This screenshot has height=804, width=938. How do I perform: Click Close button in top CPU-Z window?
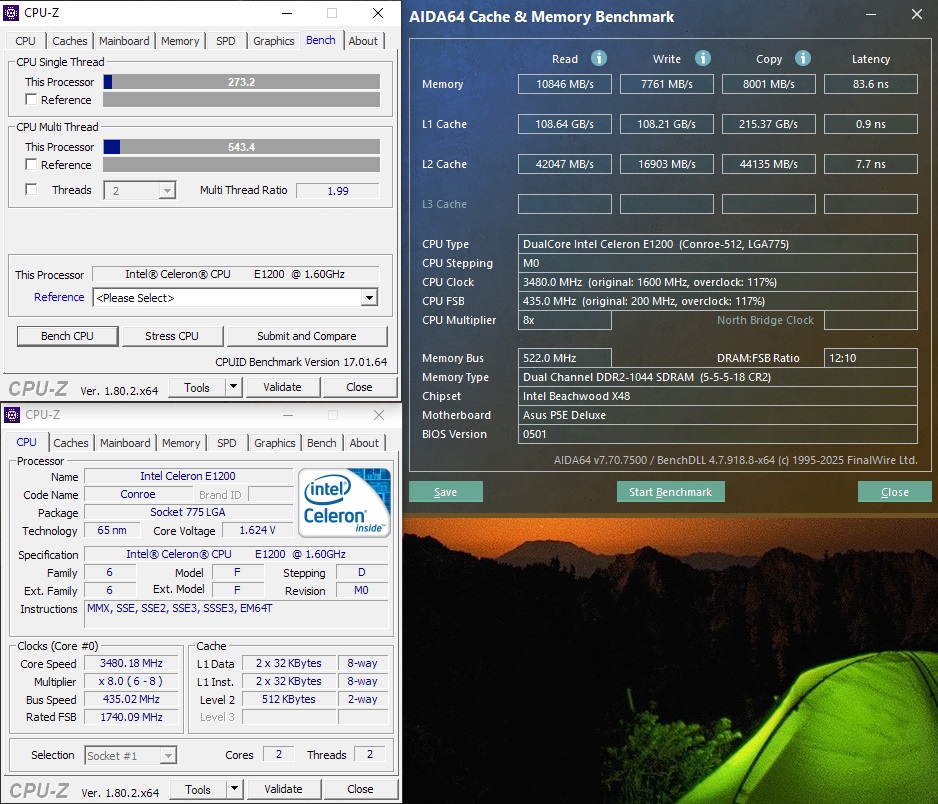point(360,387)
